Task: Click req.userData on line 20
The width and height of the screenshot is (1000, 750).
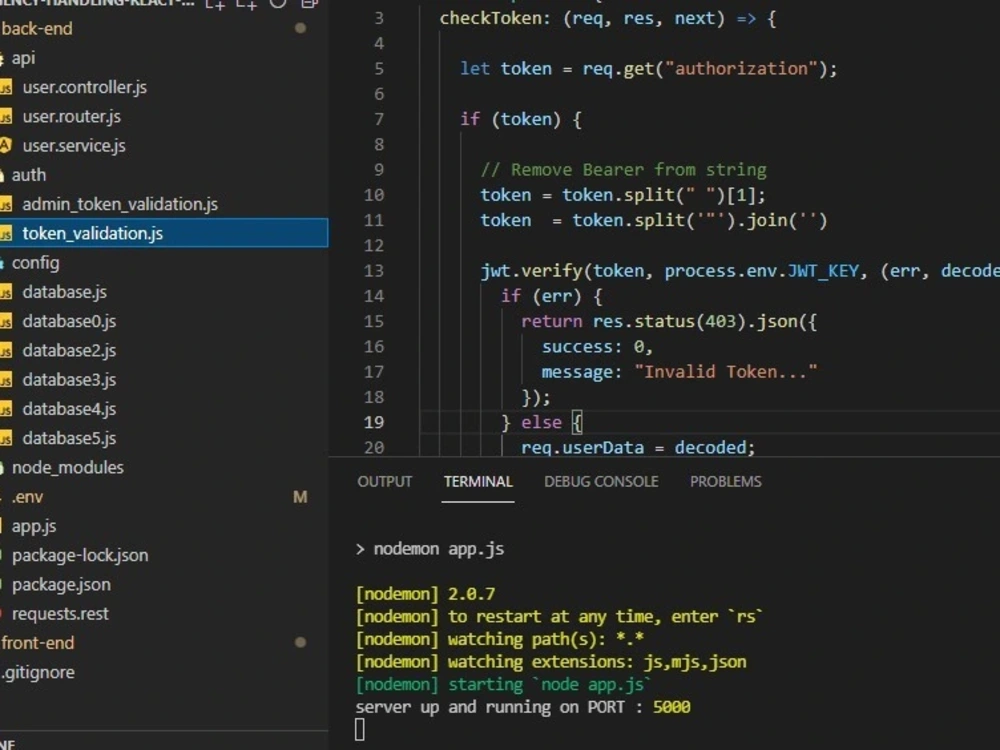Action: pyautogui.click(x=582, y=448)
